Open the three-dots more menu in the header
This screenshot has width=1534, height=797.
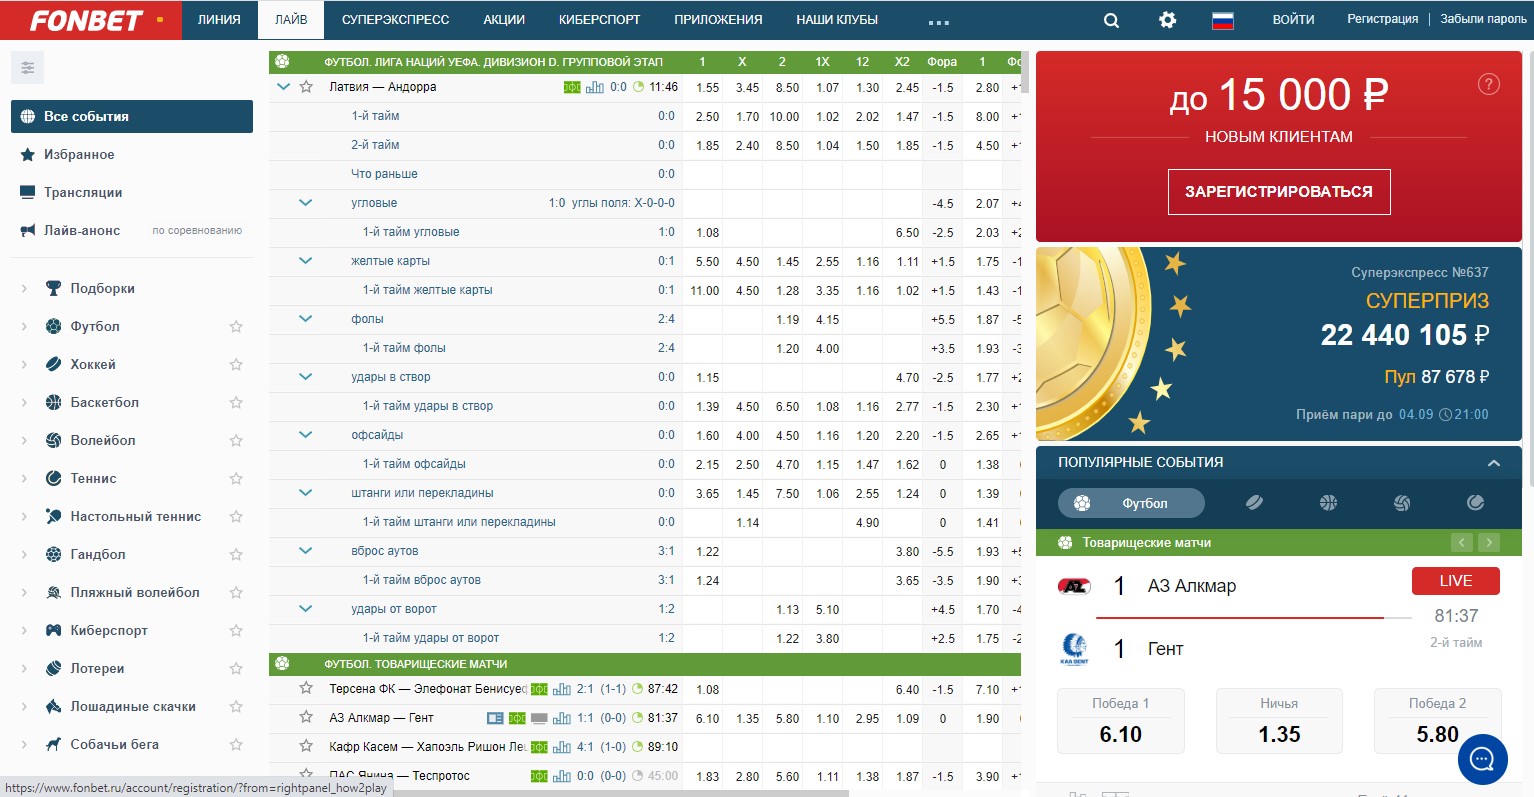tap(938, 21)
